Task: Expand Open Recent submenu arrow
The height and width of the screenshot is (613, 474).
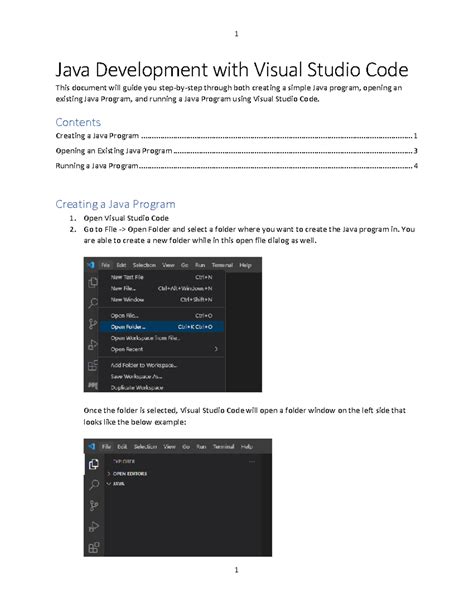Action: click(216, 349)
